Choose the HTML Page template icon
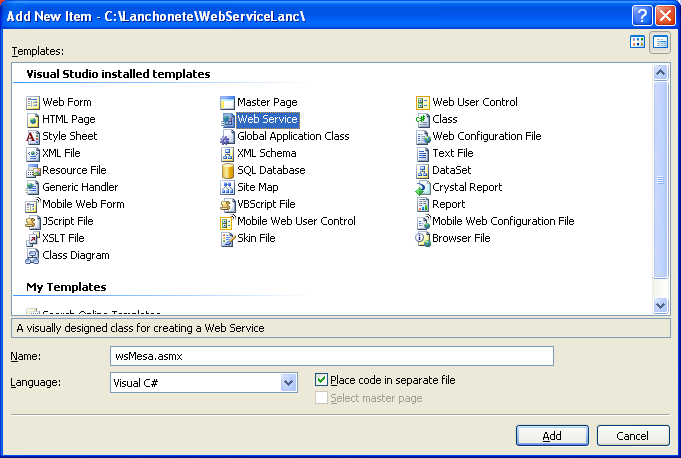This screenshot has height=458, width=681. tap(33, 120)
